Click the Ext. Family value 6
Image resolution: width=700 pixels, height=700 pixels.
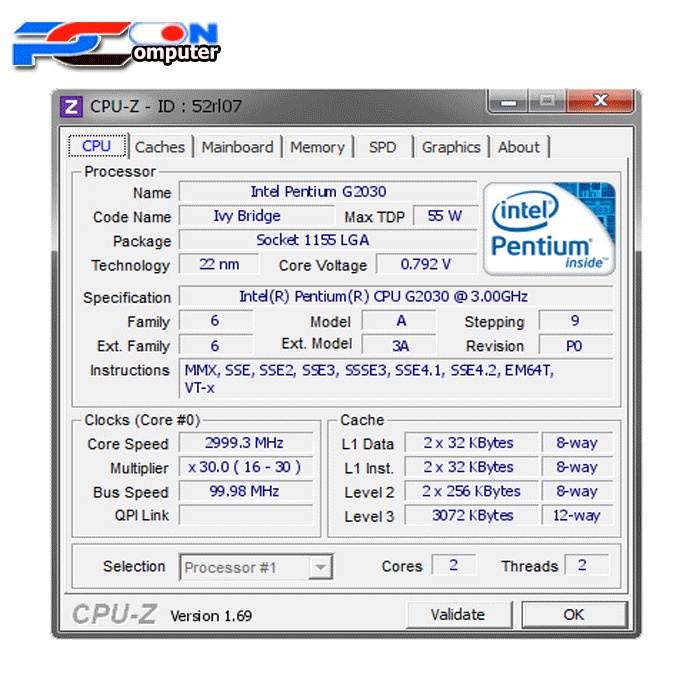[x=216, y=346]
